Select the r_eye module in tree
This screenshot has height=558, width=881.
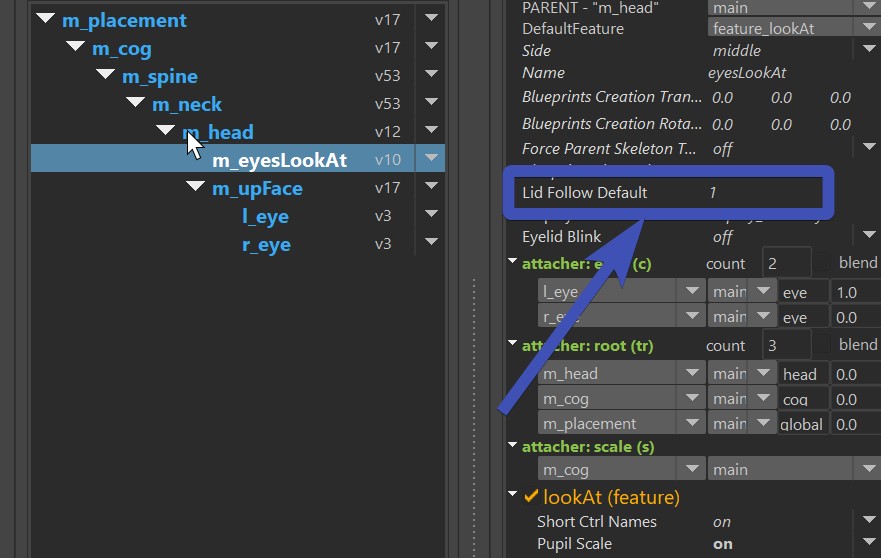[x=266, y=244]
